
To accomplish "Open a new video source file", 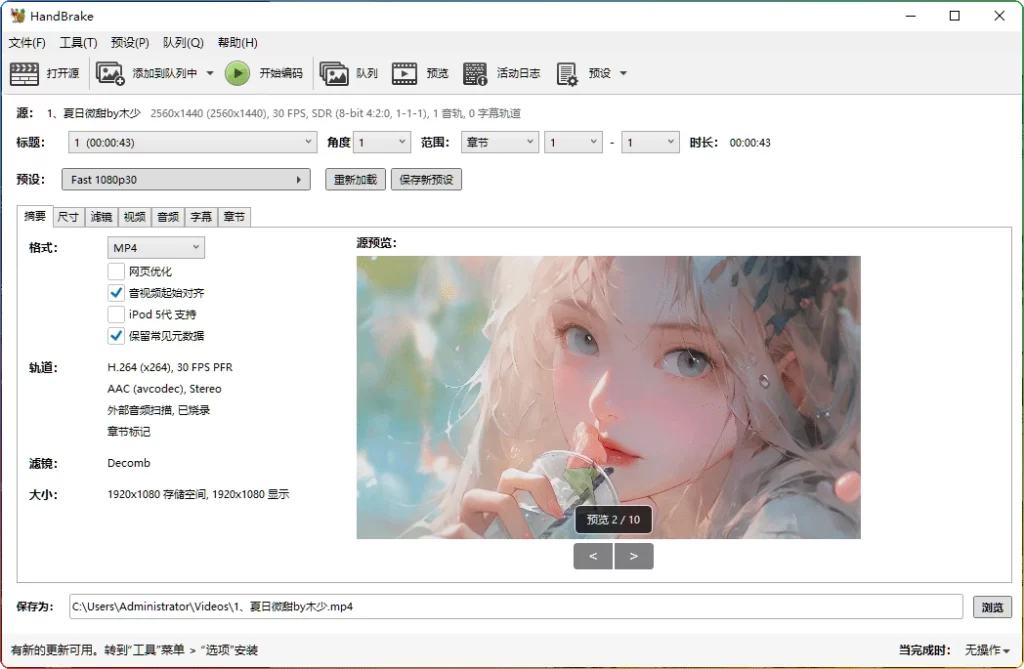I will tap(44, 72).
